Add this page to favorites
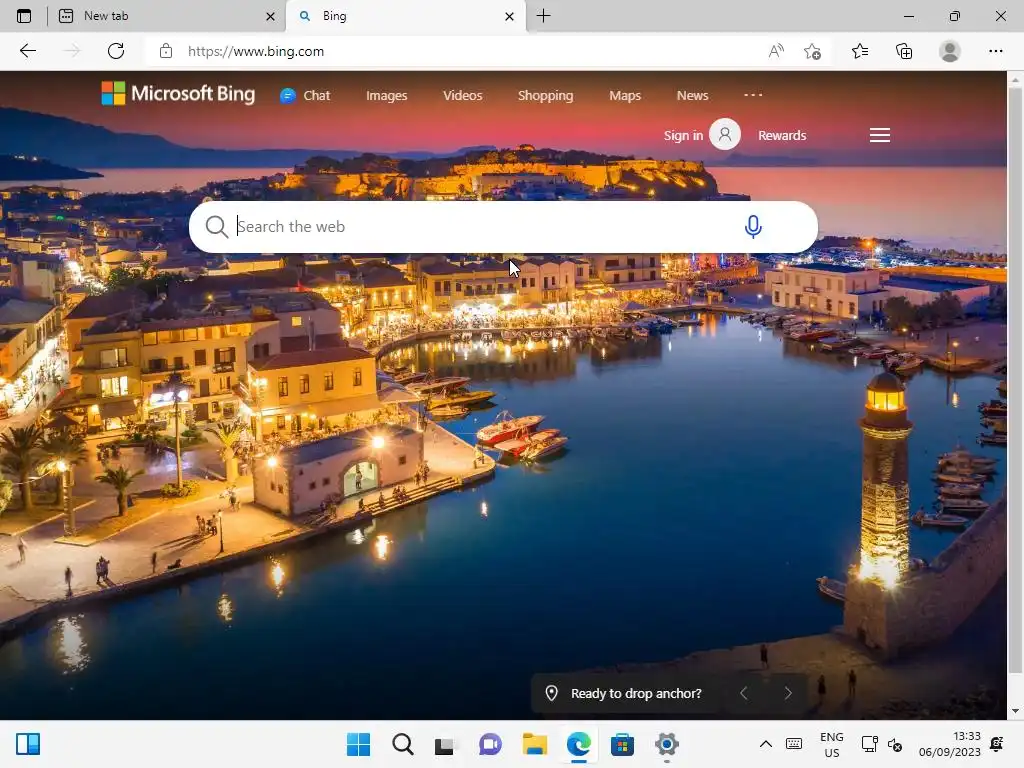 coord(812,51)
